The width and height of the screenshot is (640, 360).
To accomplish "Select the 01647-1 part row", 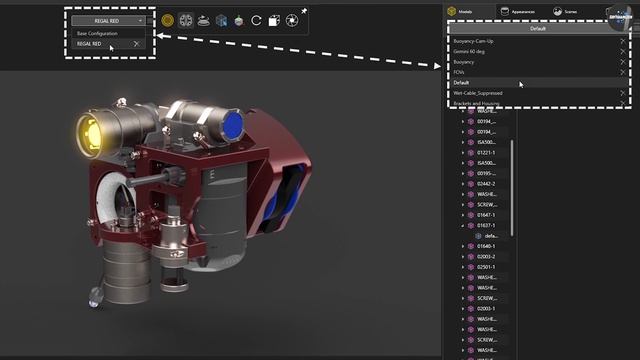I will click(x=486, y=215).
